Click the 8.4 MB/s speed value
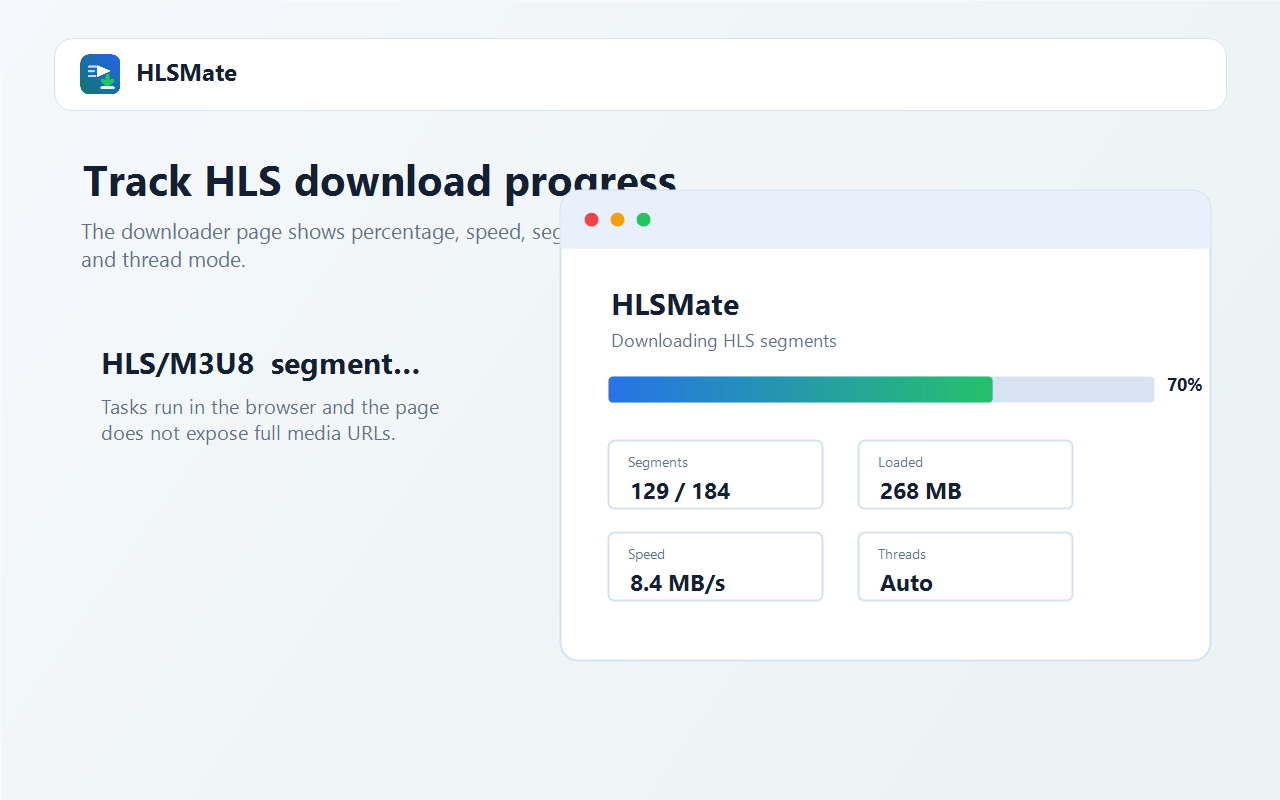 [677, 583]
